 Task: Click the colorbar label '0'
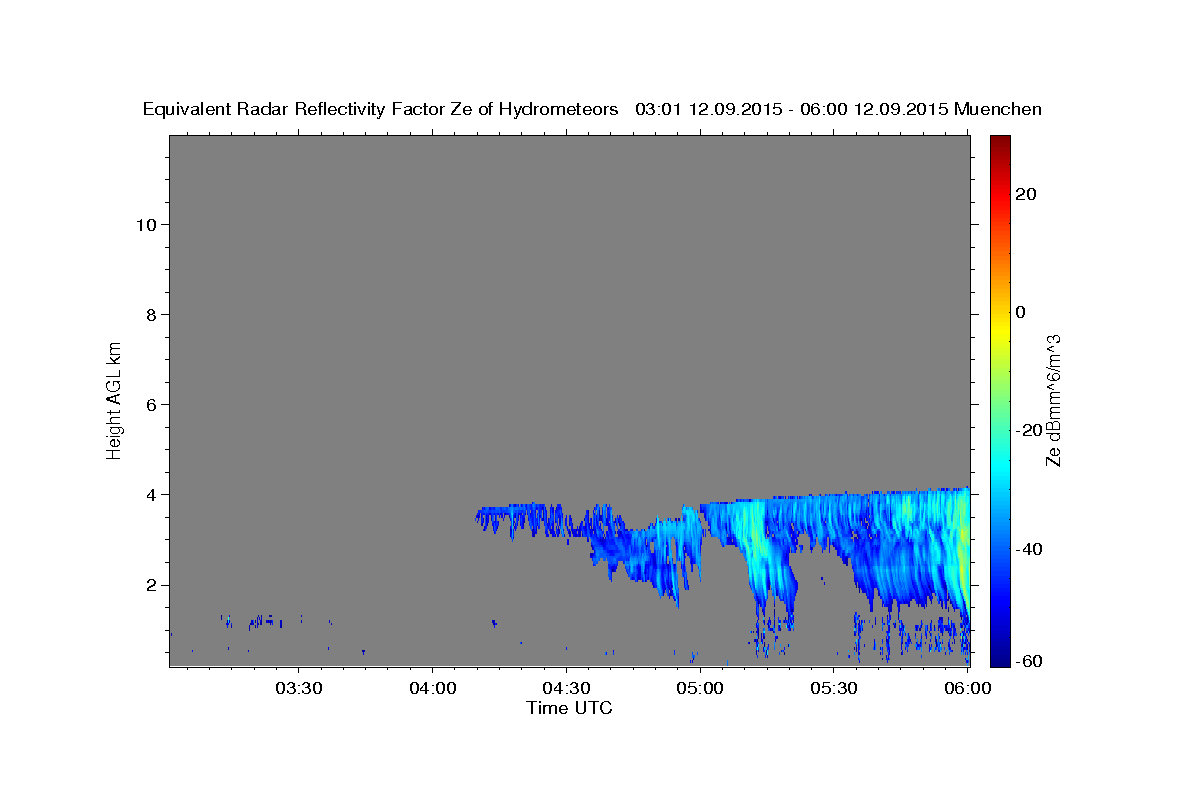[x=1021, y=312]
